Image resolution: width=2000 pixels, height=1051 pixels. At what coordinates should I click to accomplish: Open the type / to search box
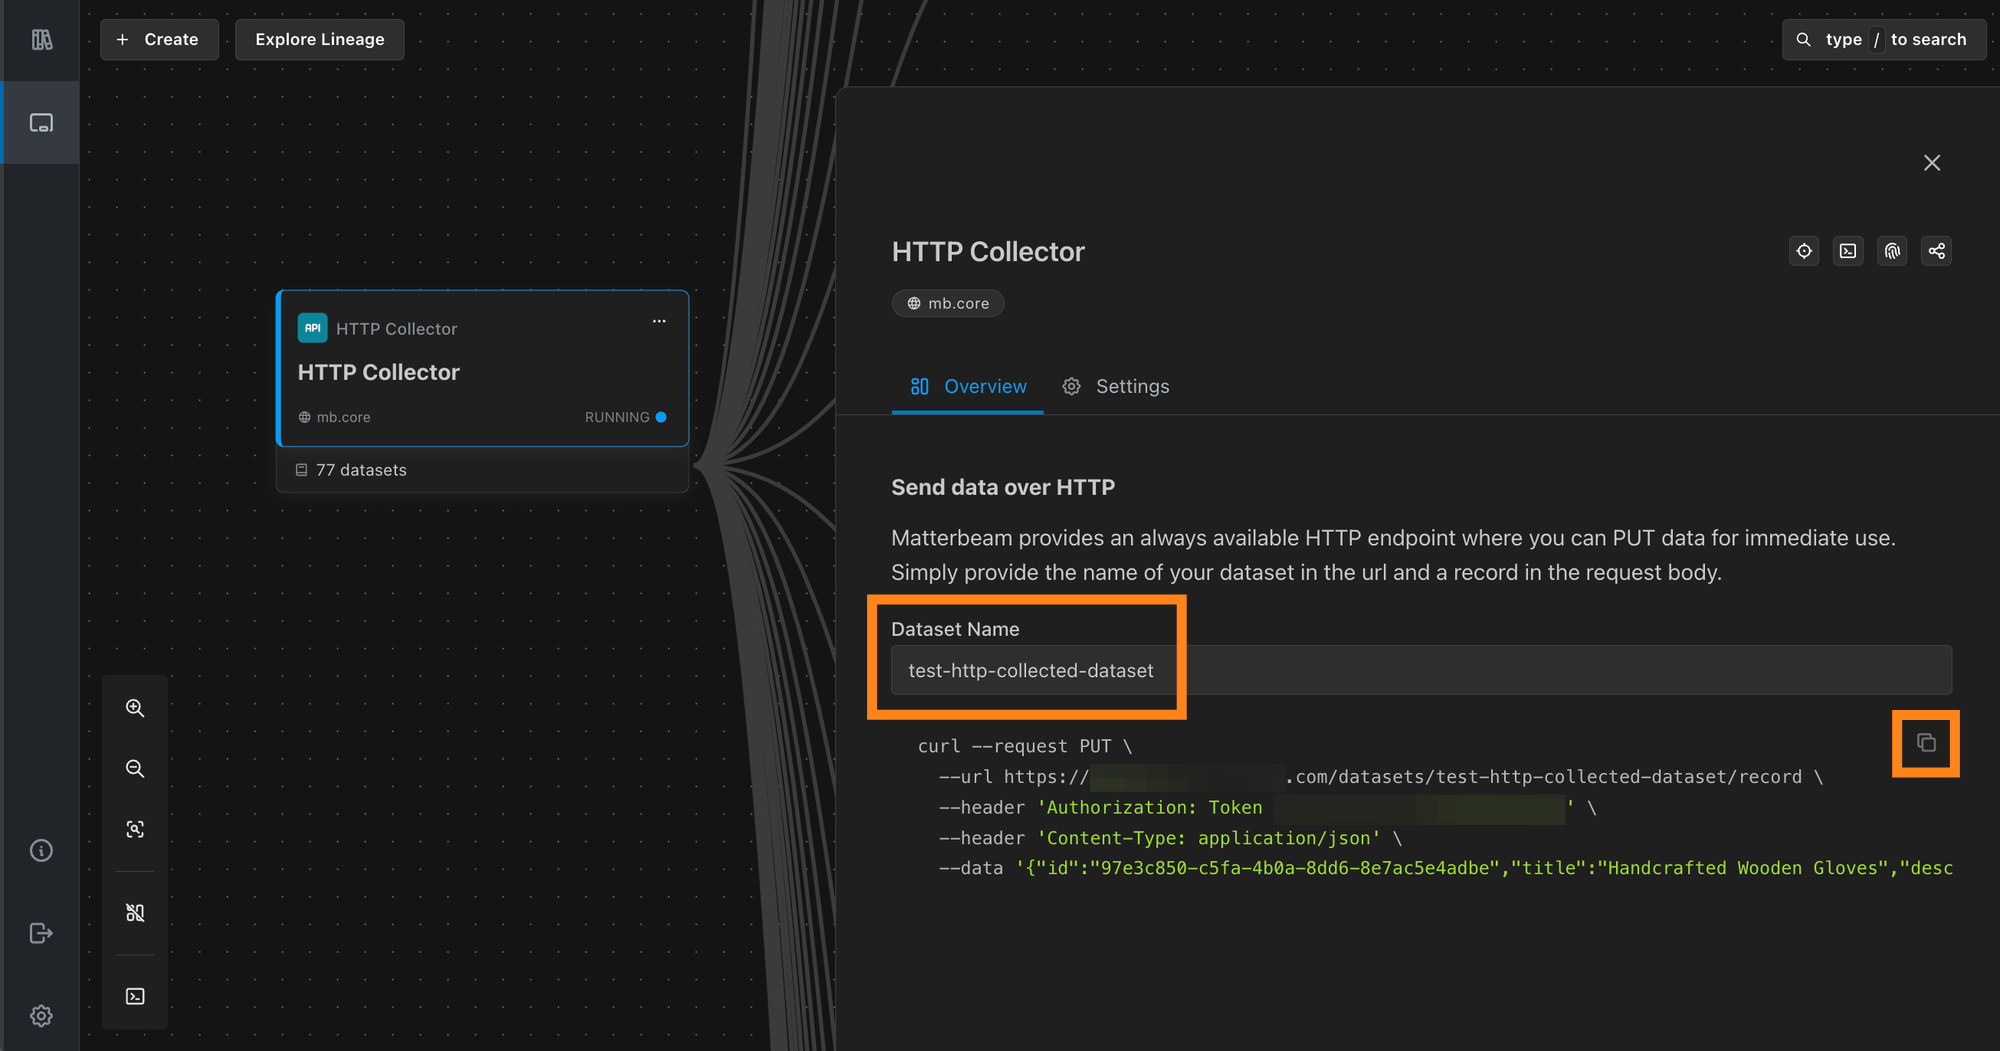tap(1884, 40)
